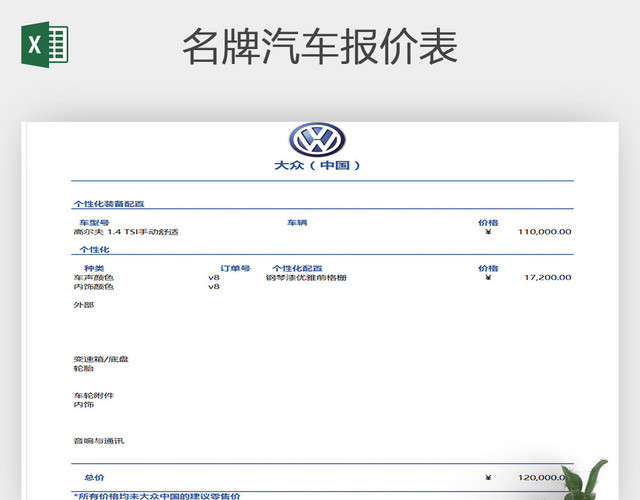Select the 大众（中国） heading

317,165
